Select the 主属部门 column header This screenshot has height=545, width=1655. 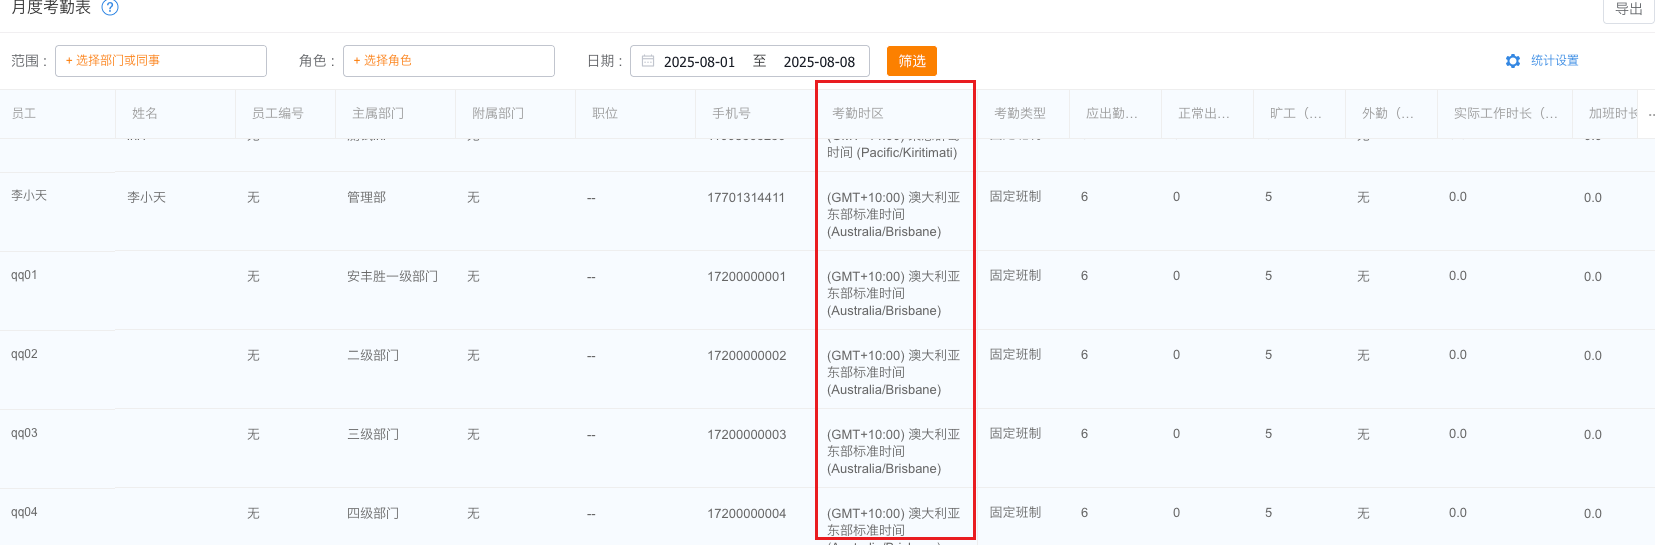coord(378,114)
